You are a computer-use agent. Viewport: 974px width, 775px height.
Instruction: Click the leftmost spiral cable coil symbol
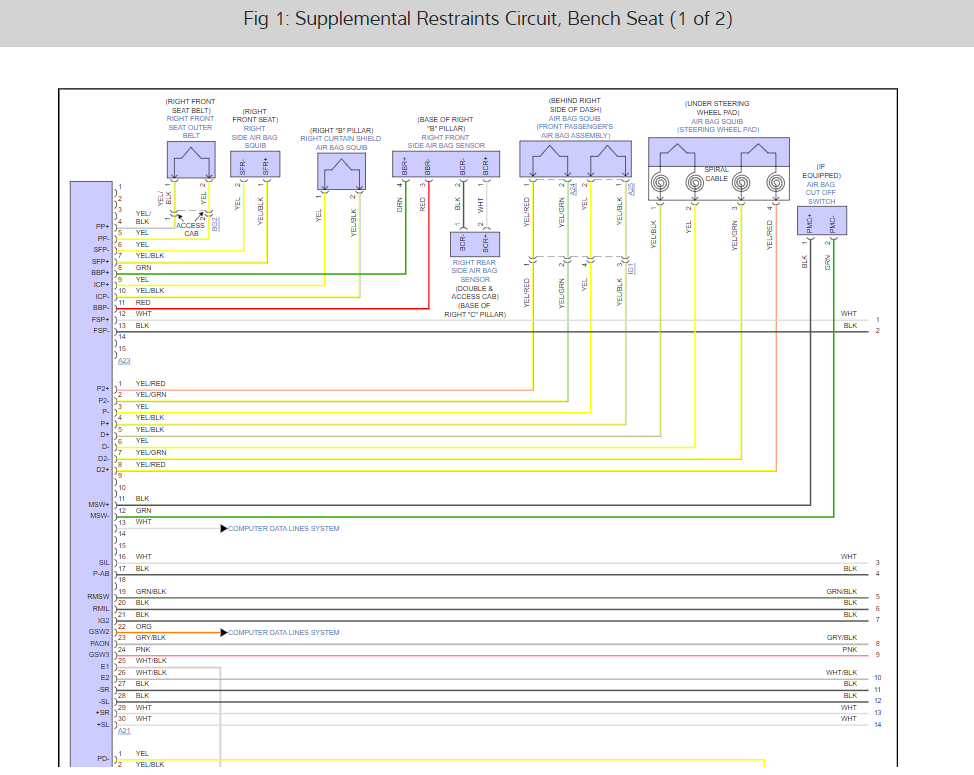click(661, 184)
